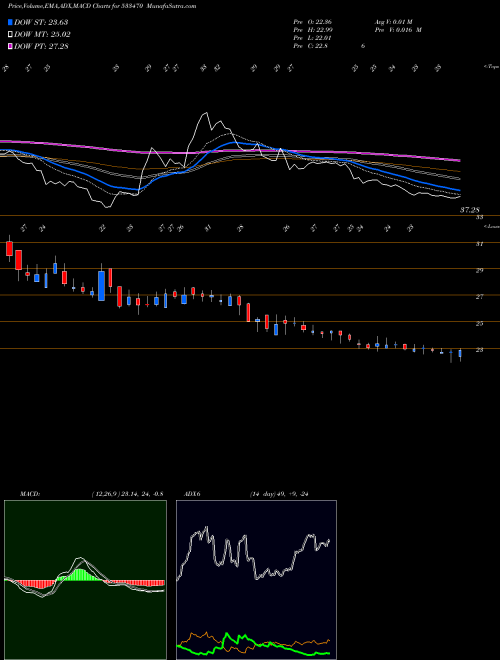Click the MACD '(12,26,9) 23.14, 24, -0.8' parameters
500x660 pixels.
pyautogui.click(x=127, y=494)
